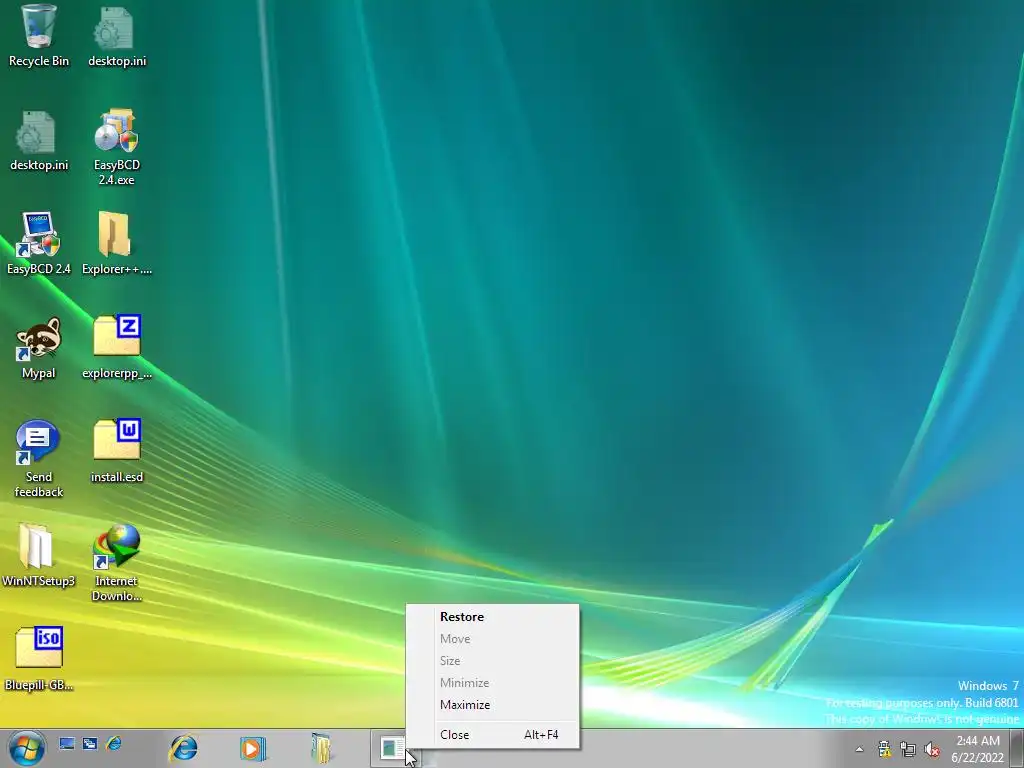Select the EasyBCD 2.4.exe installer icon

[x=117, y=147]
